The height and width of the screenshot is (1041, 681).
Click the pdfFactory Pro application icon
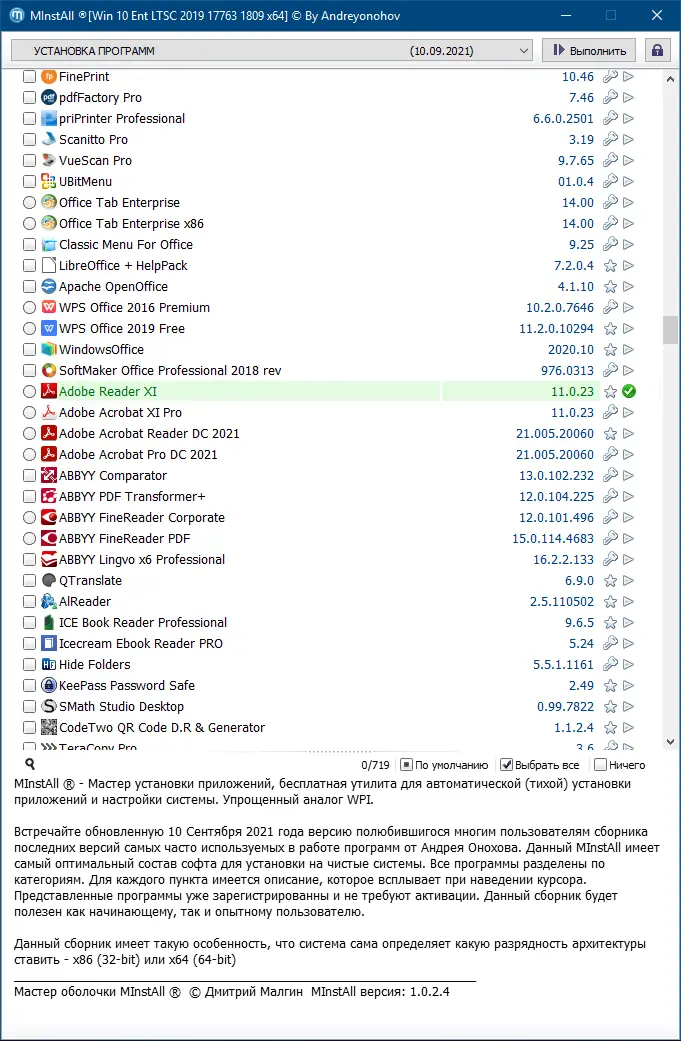tap(48, 98)
